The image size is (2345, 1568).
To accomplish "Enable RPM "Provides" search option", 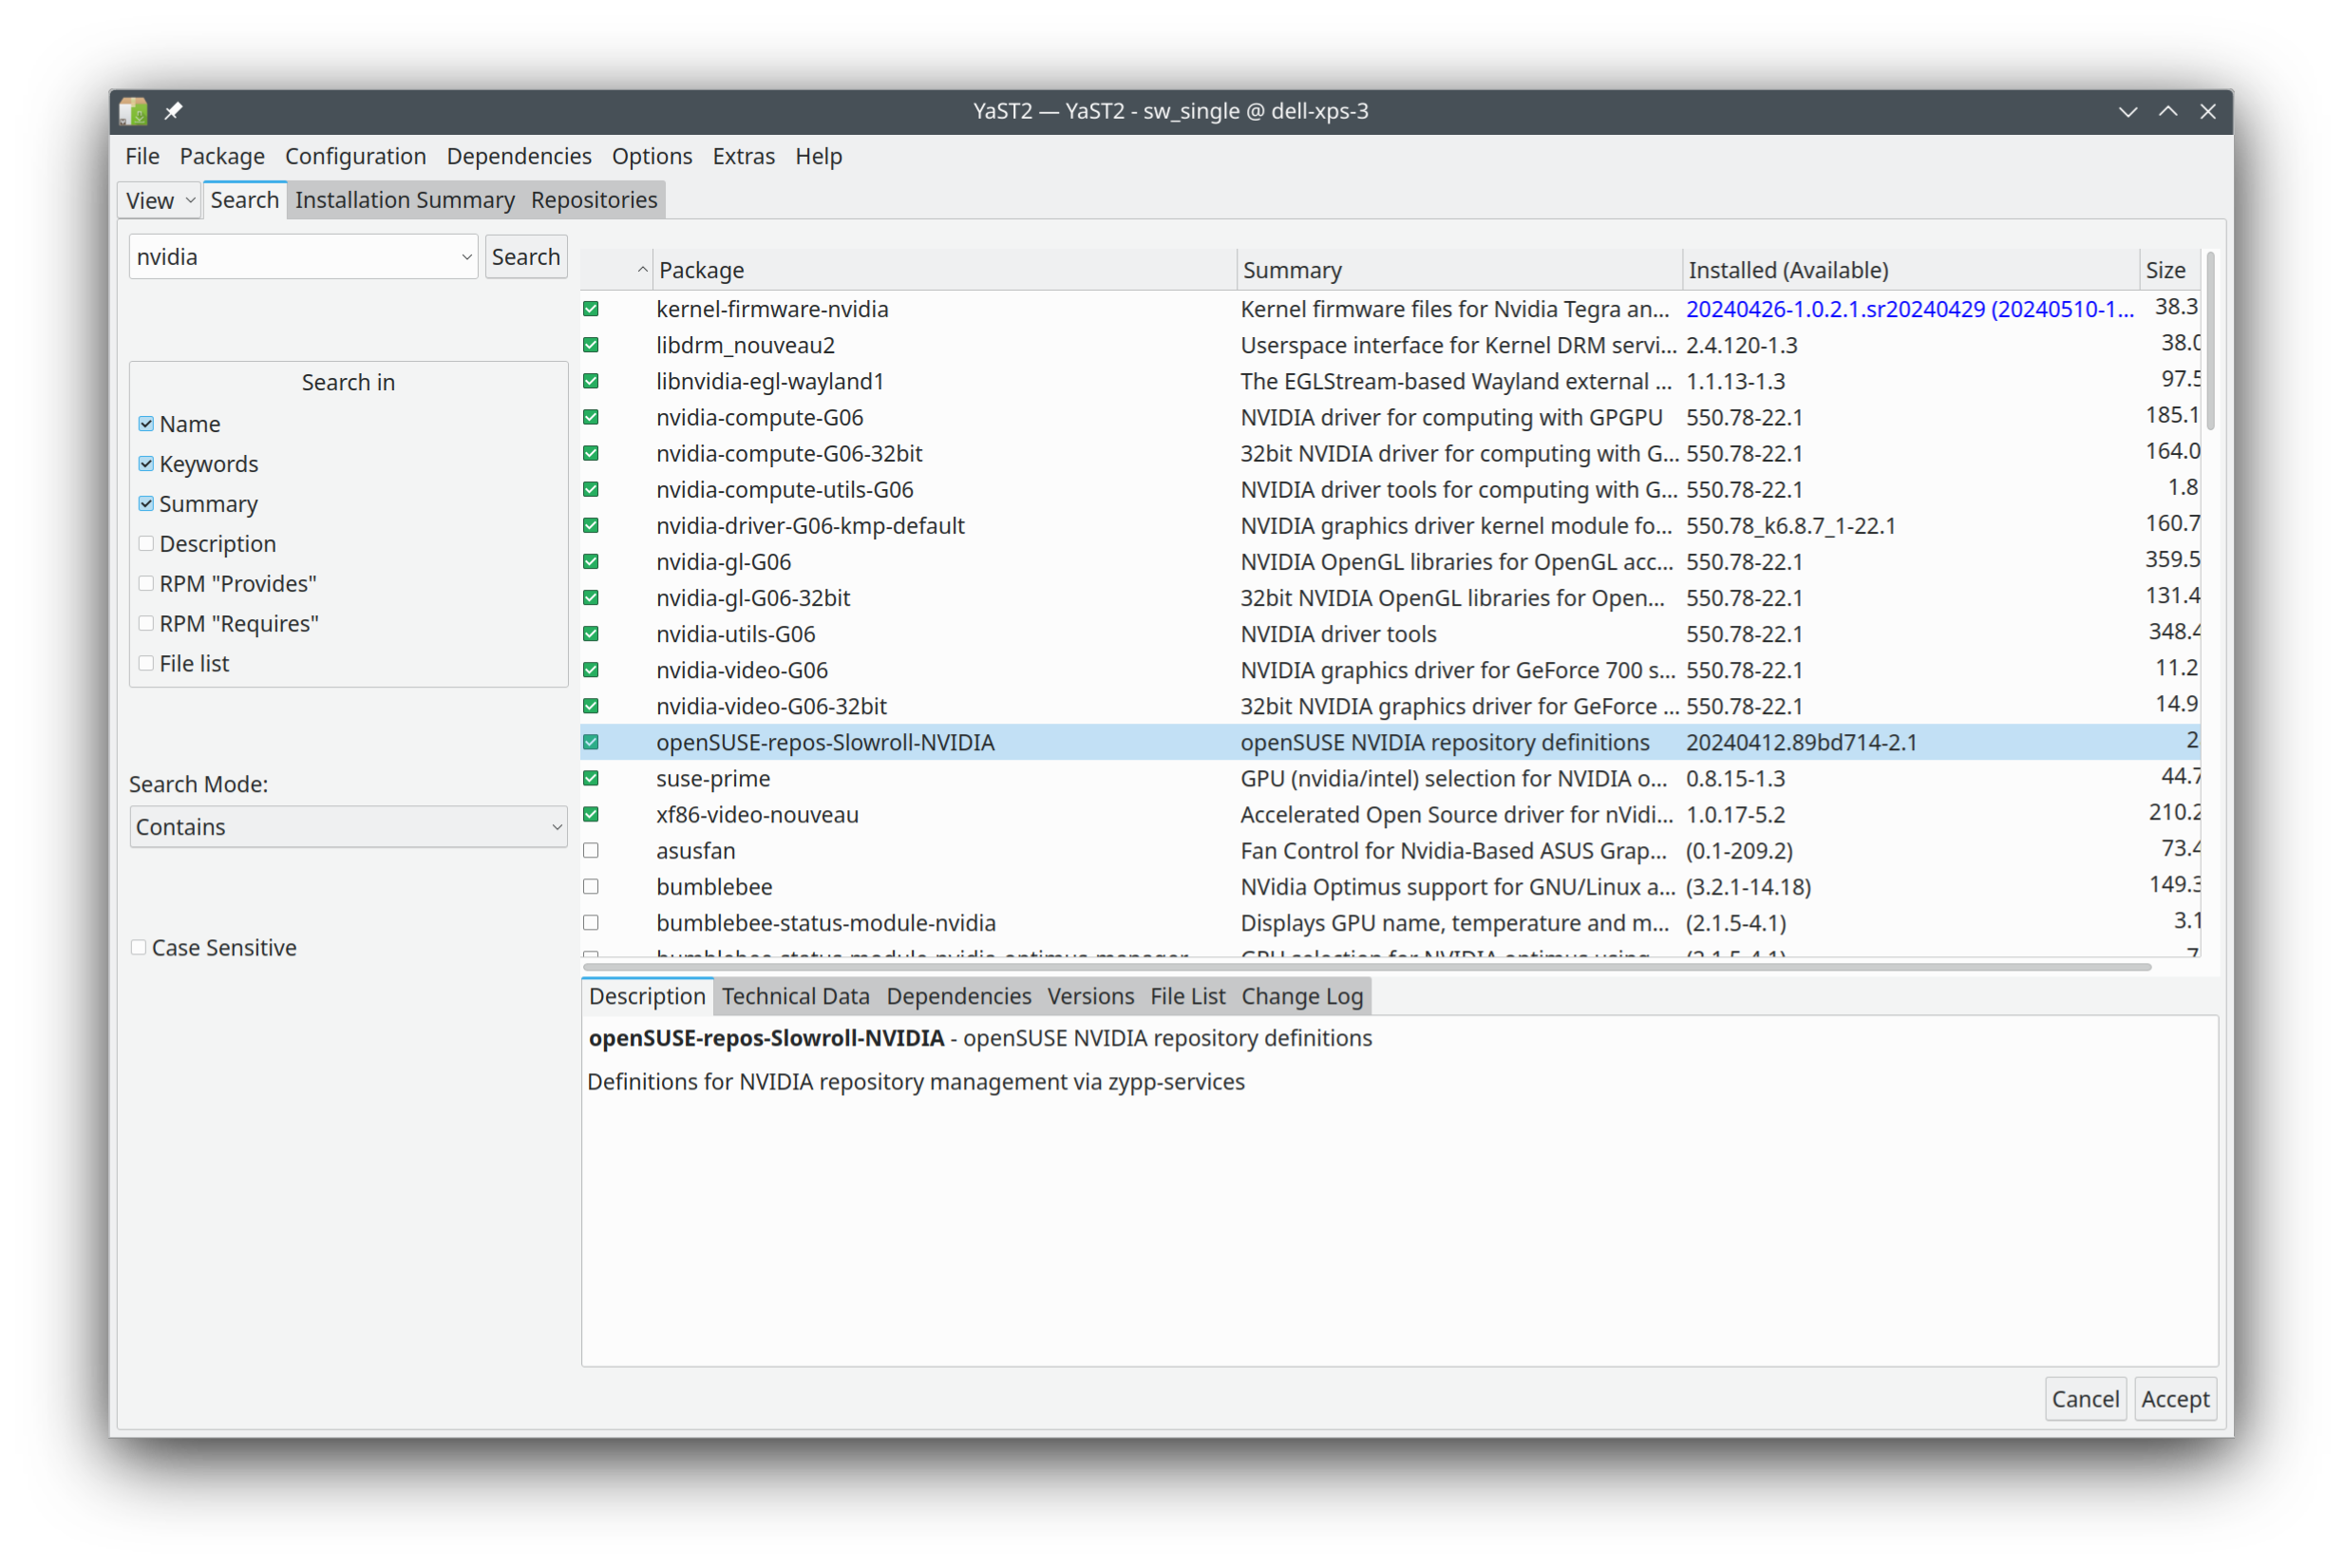I will [x=146, y=584].
